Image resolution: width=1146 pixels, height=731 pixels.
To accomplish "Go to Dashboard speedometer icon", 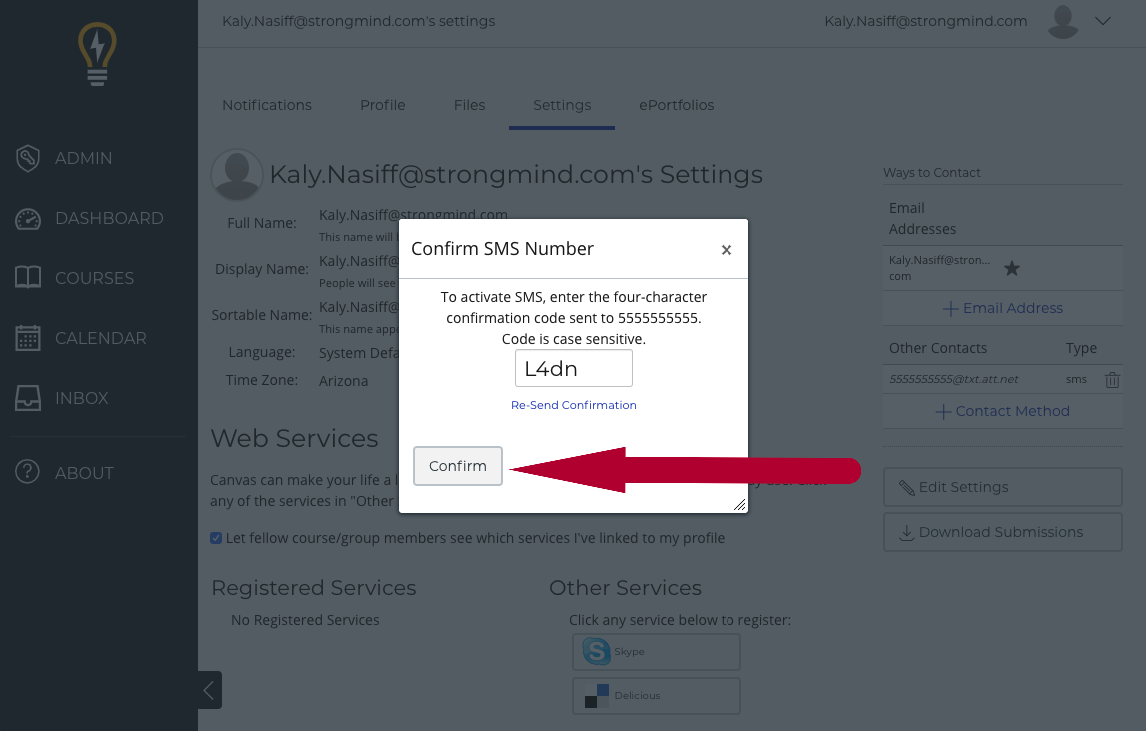I will pyautogui.click(x=28, y=219).
